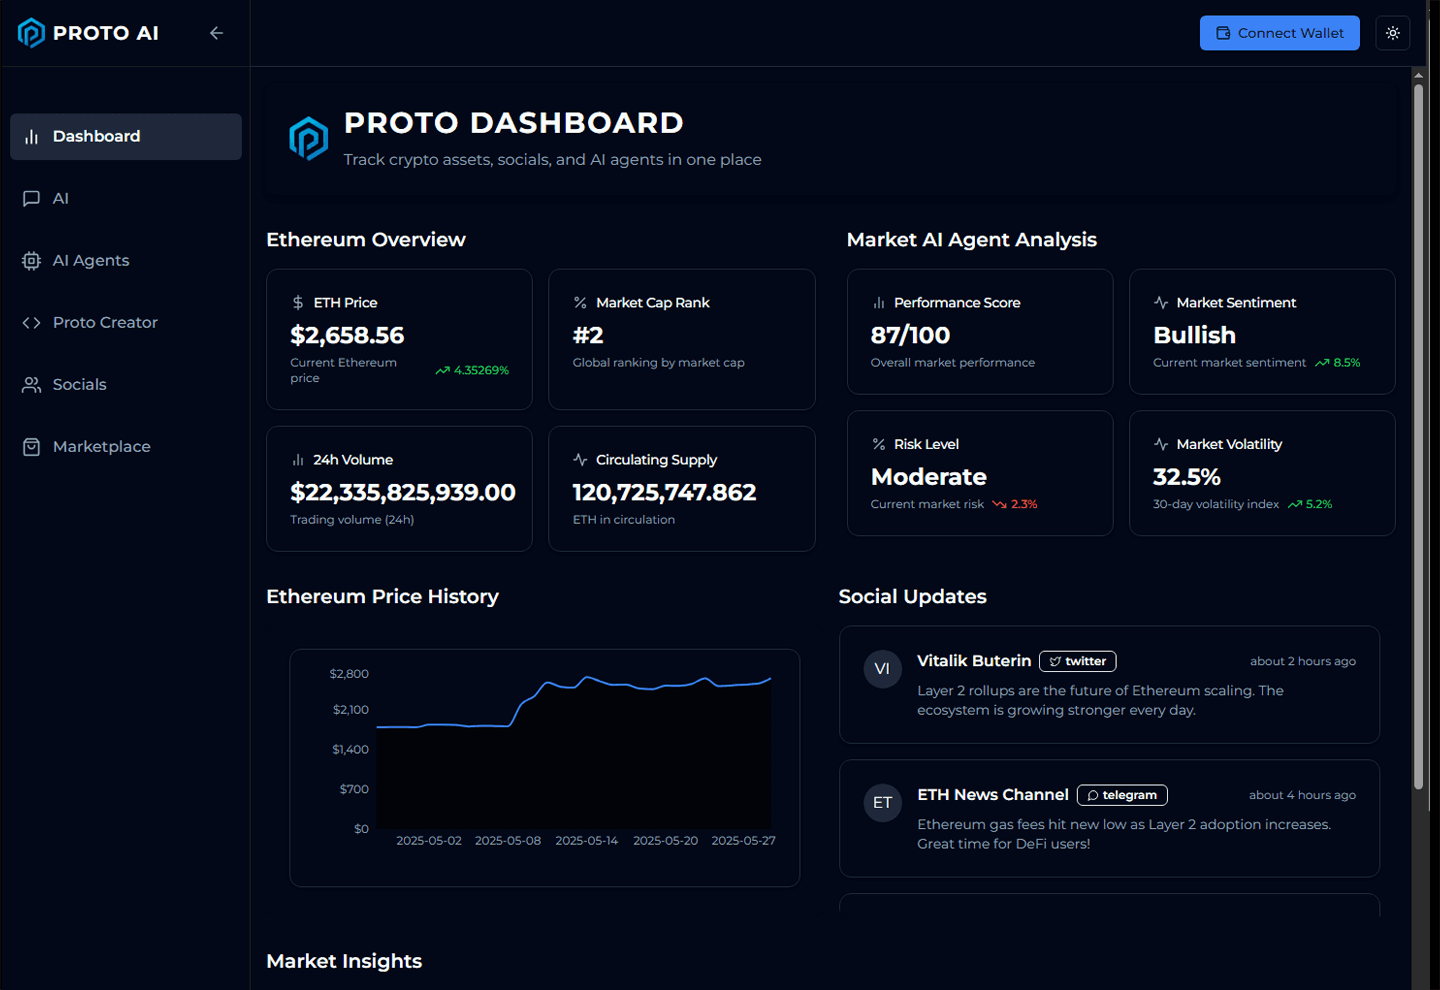Viewport: 1440px width, 990px height.
Task: Click the ET avatar of ETH News Channel
Action: point(882,802)
